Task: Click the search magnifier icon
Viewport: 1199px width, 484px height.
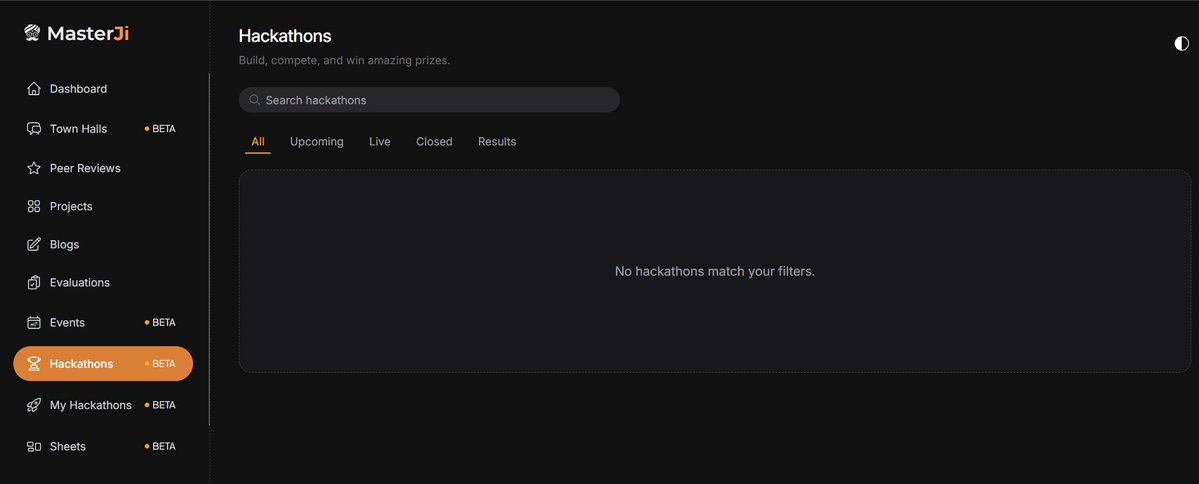Action: pos(255,100)
